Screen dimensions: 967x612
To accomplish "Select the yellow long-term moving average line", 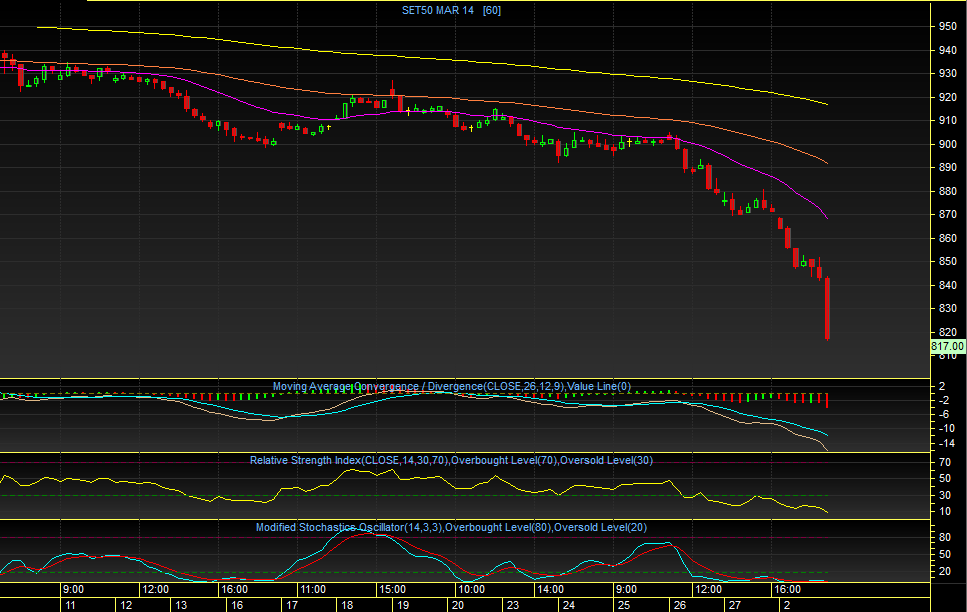I will coord(500,63).
